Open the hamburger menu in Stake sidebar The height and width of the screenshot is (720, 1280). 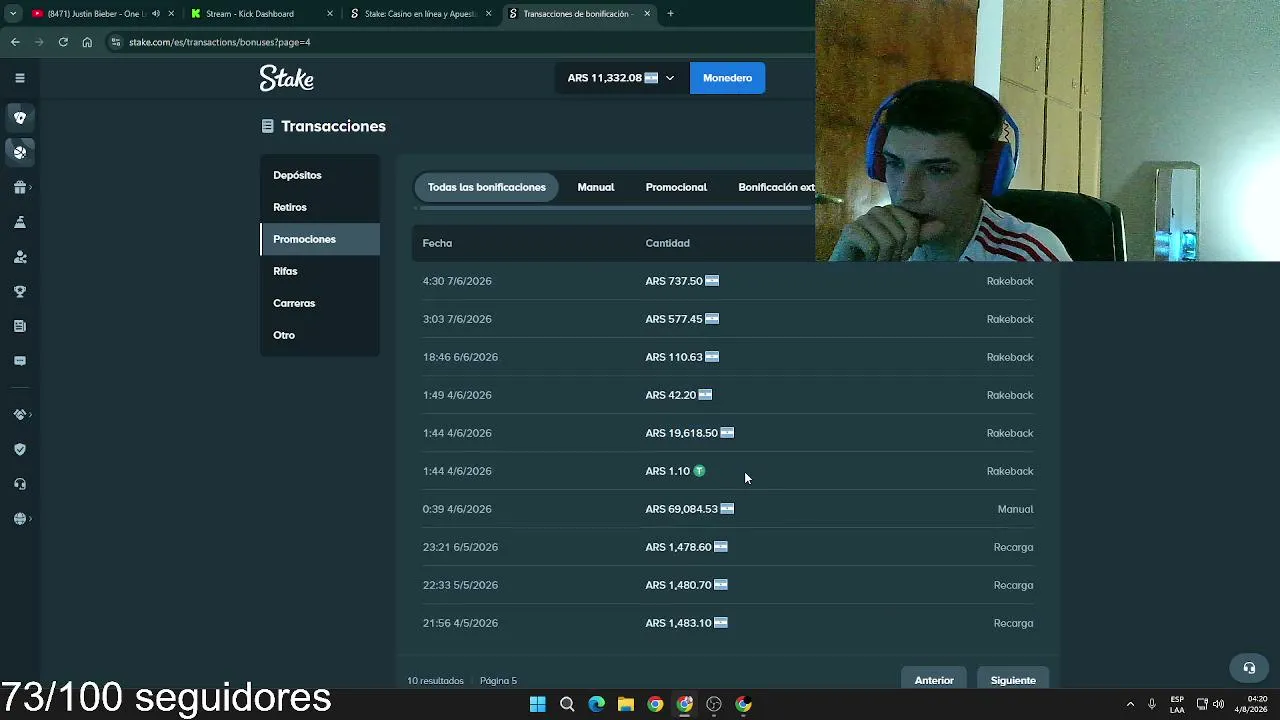(20, 78)
